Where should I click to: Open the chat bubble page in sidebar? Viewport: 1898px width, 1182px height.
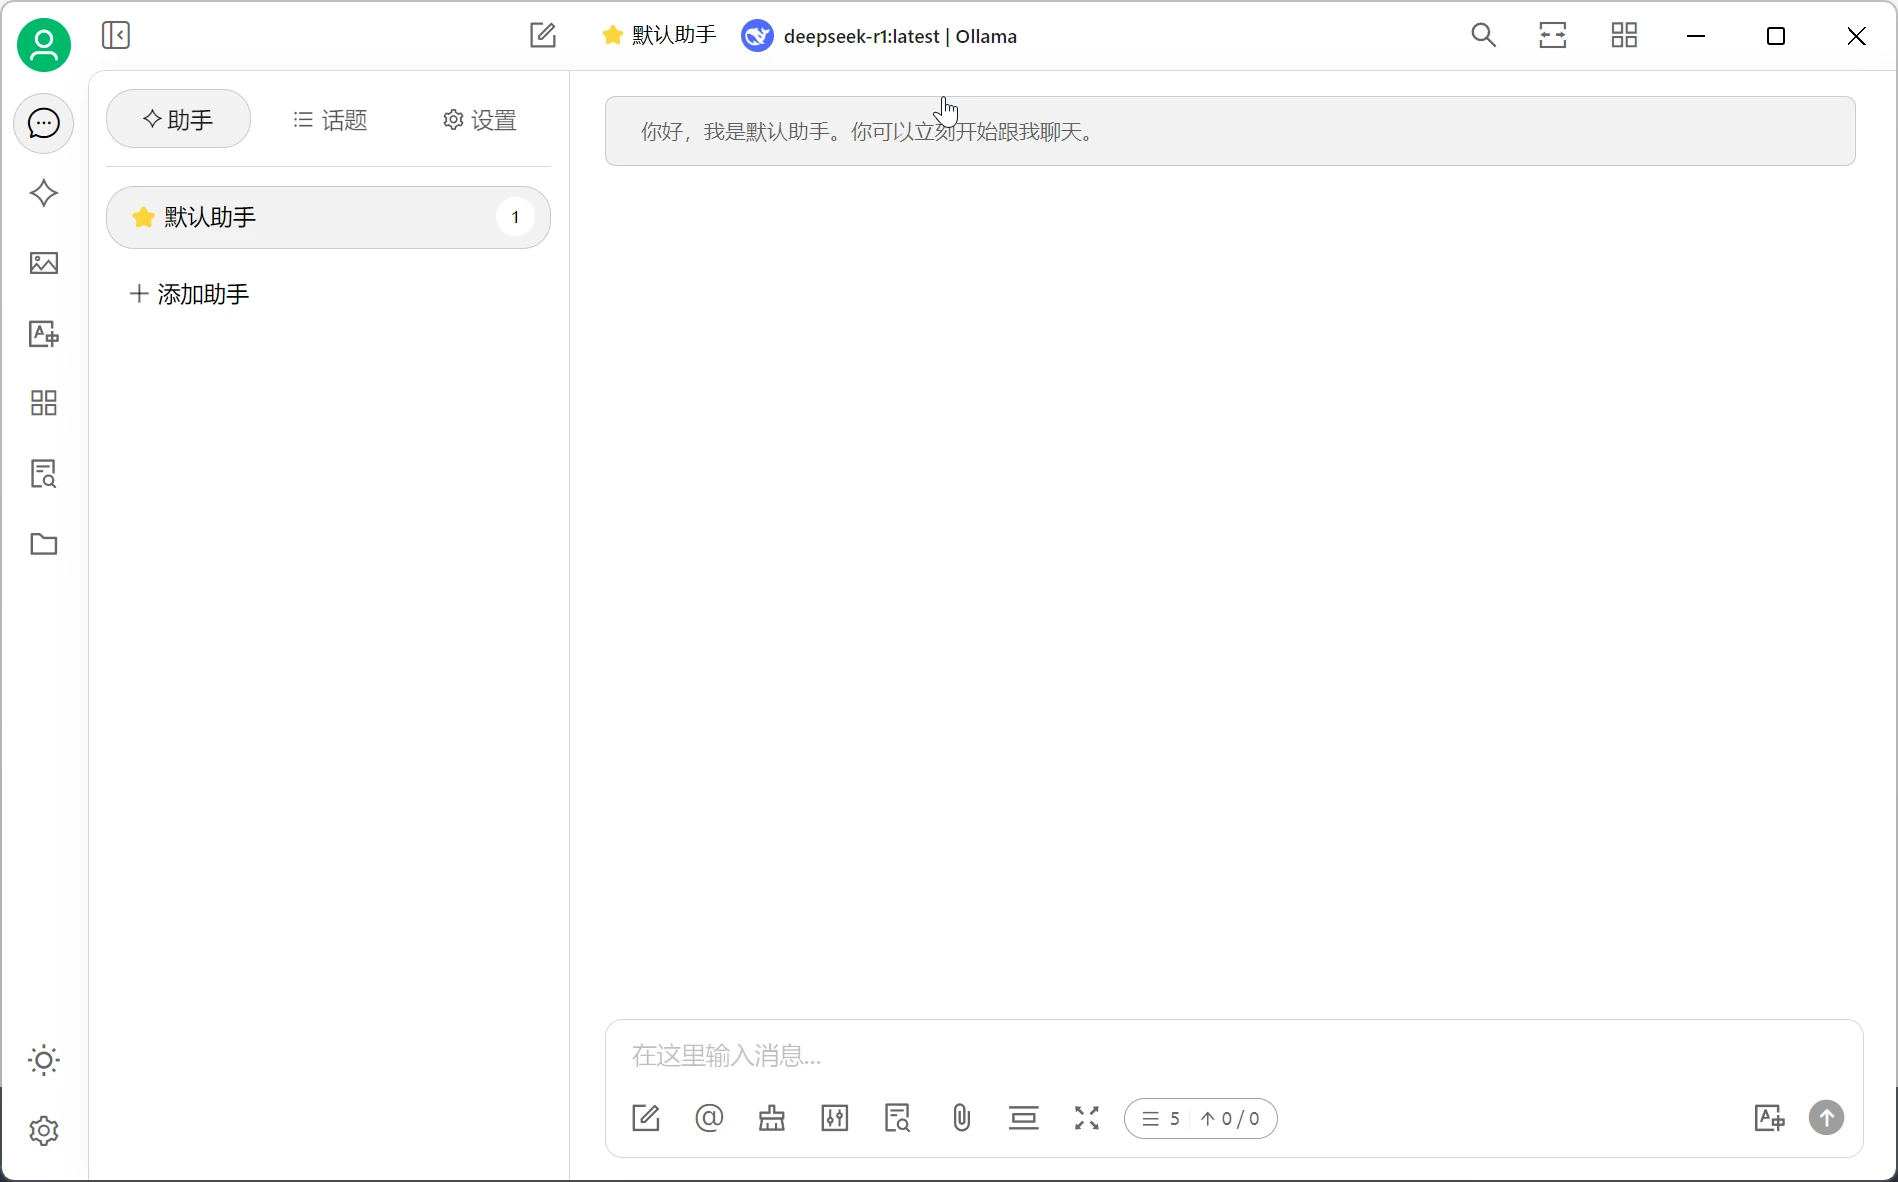[x=44, y=123]
